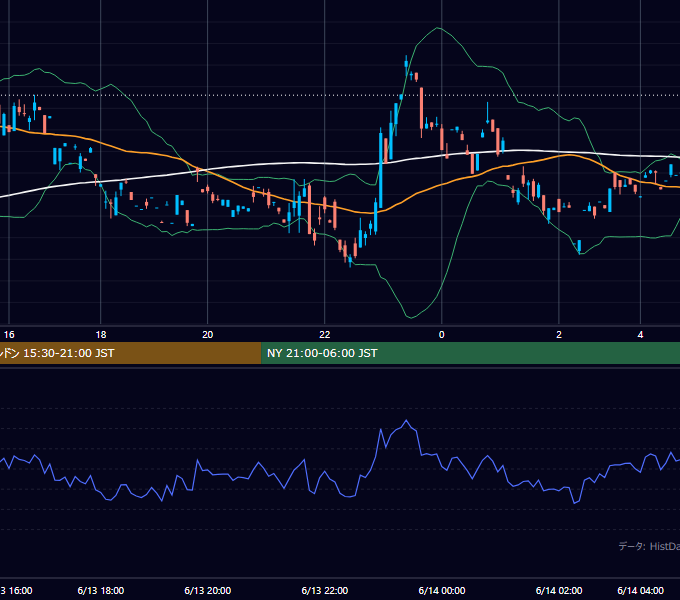The image size is (680, 600).
Task: Click the 6/14 04:00 date label
Action: 641,590
